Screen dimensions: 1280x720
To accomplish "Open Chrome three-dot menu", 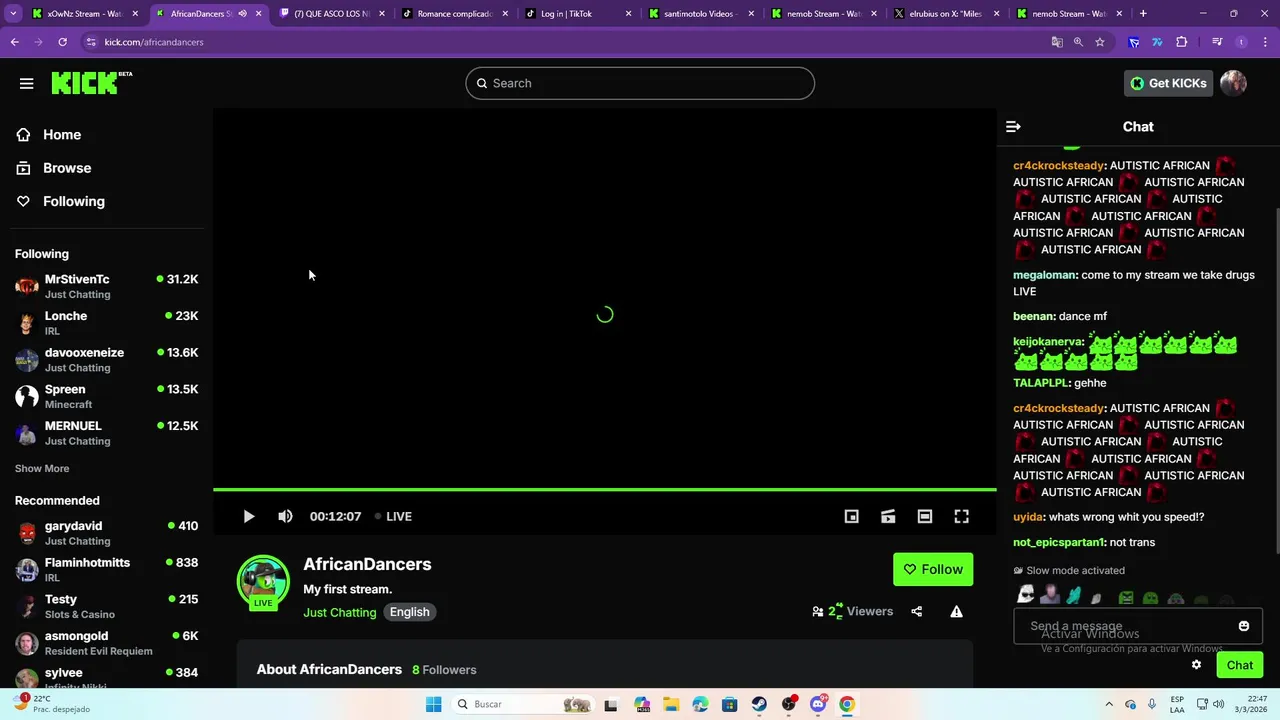I will pyautogui.click(x=1266, y=42).
